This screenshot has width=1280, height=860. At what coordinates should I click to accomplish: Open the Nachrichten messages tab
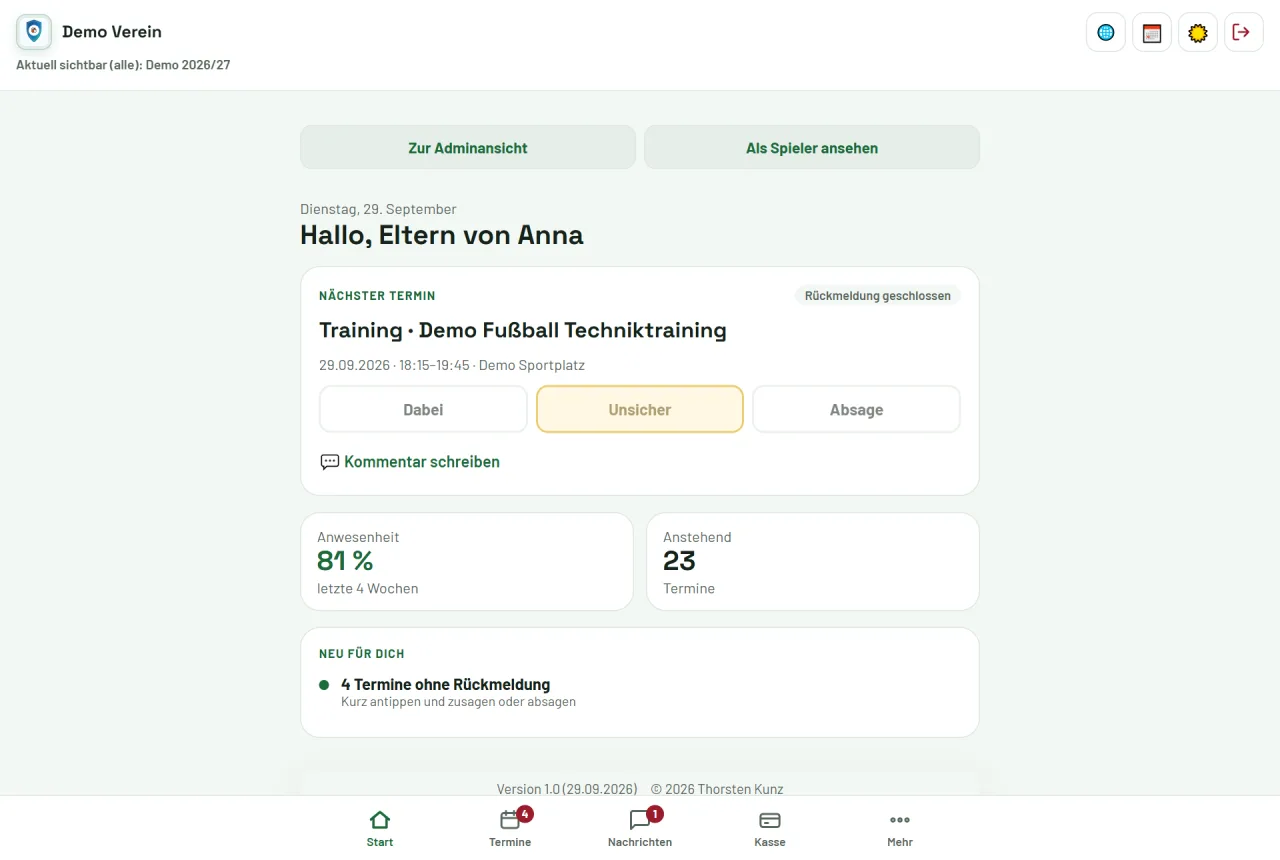point(640,828)
